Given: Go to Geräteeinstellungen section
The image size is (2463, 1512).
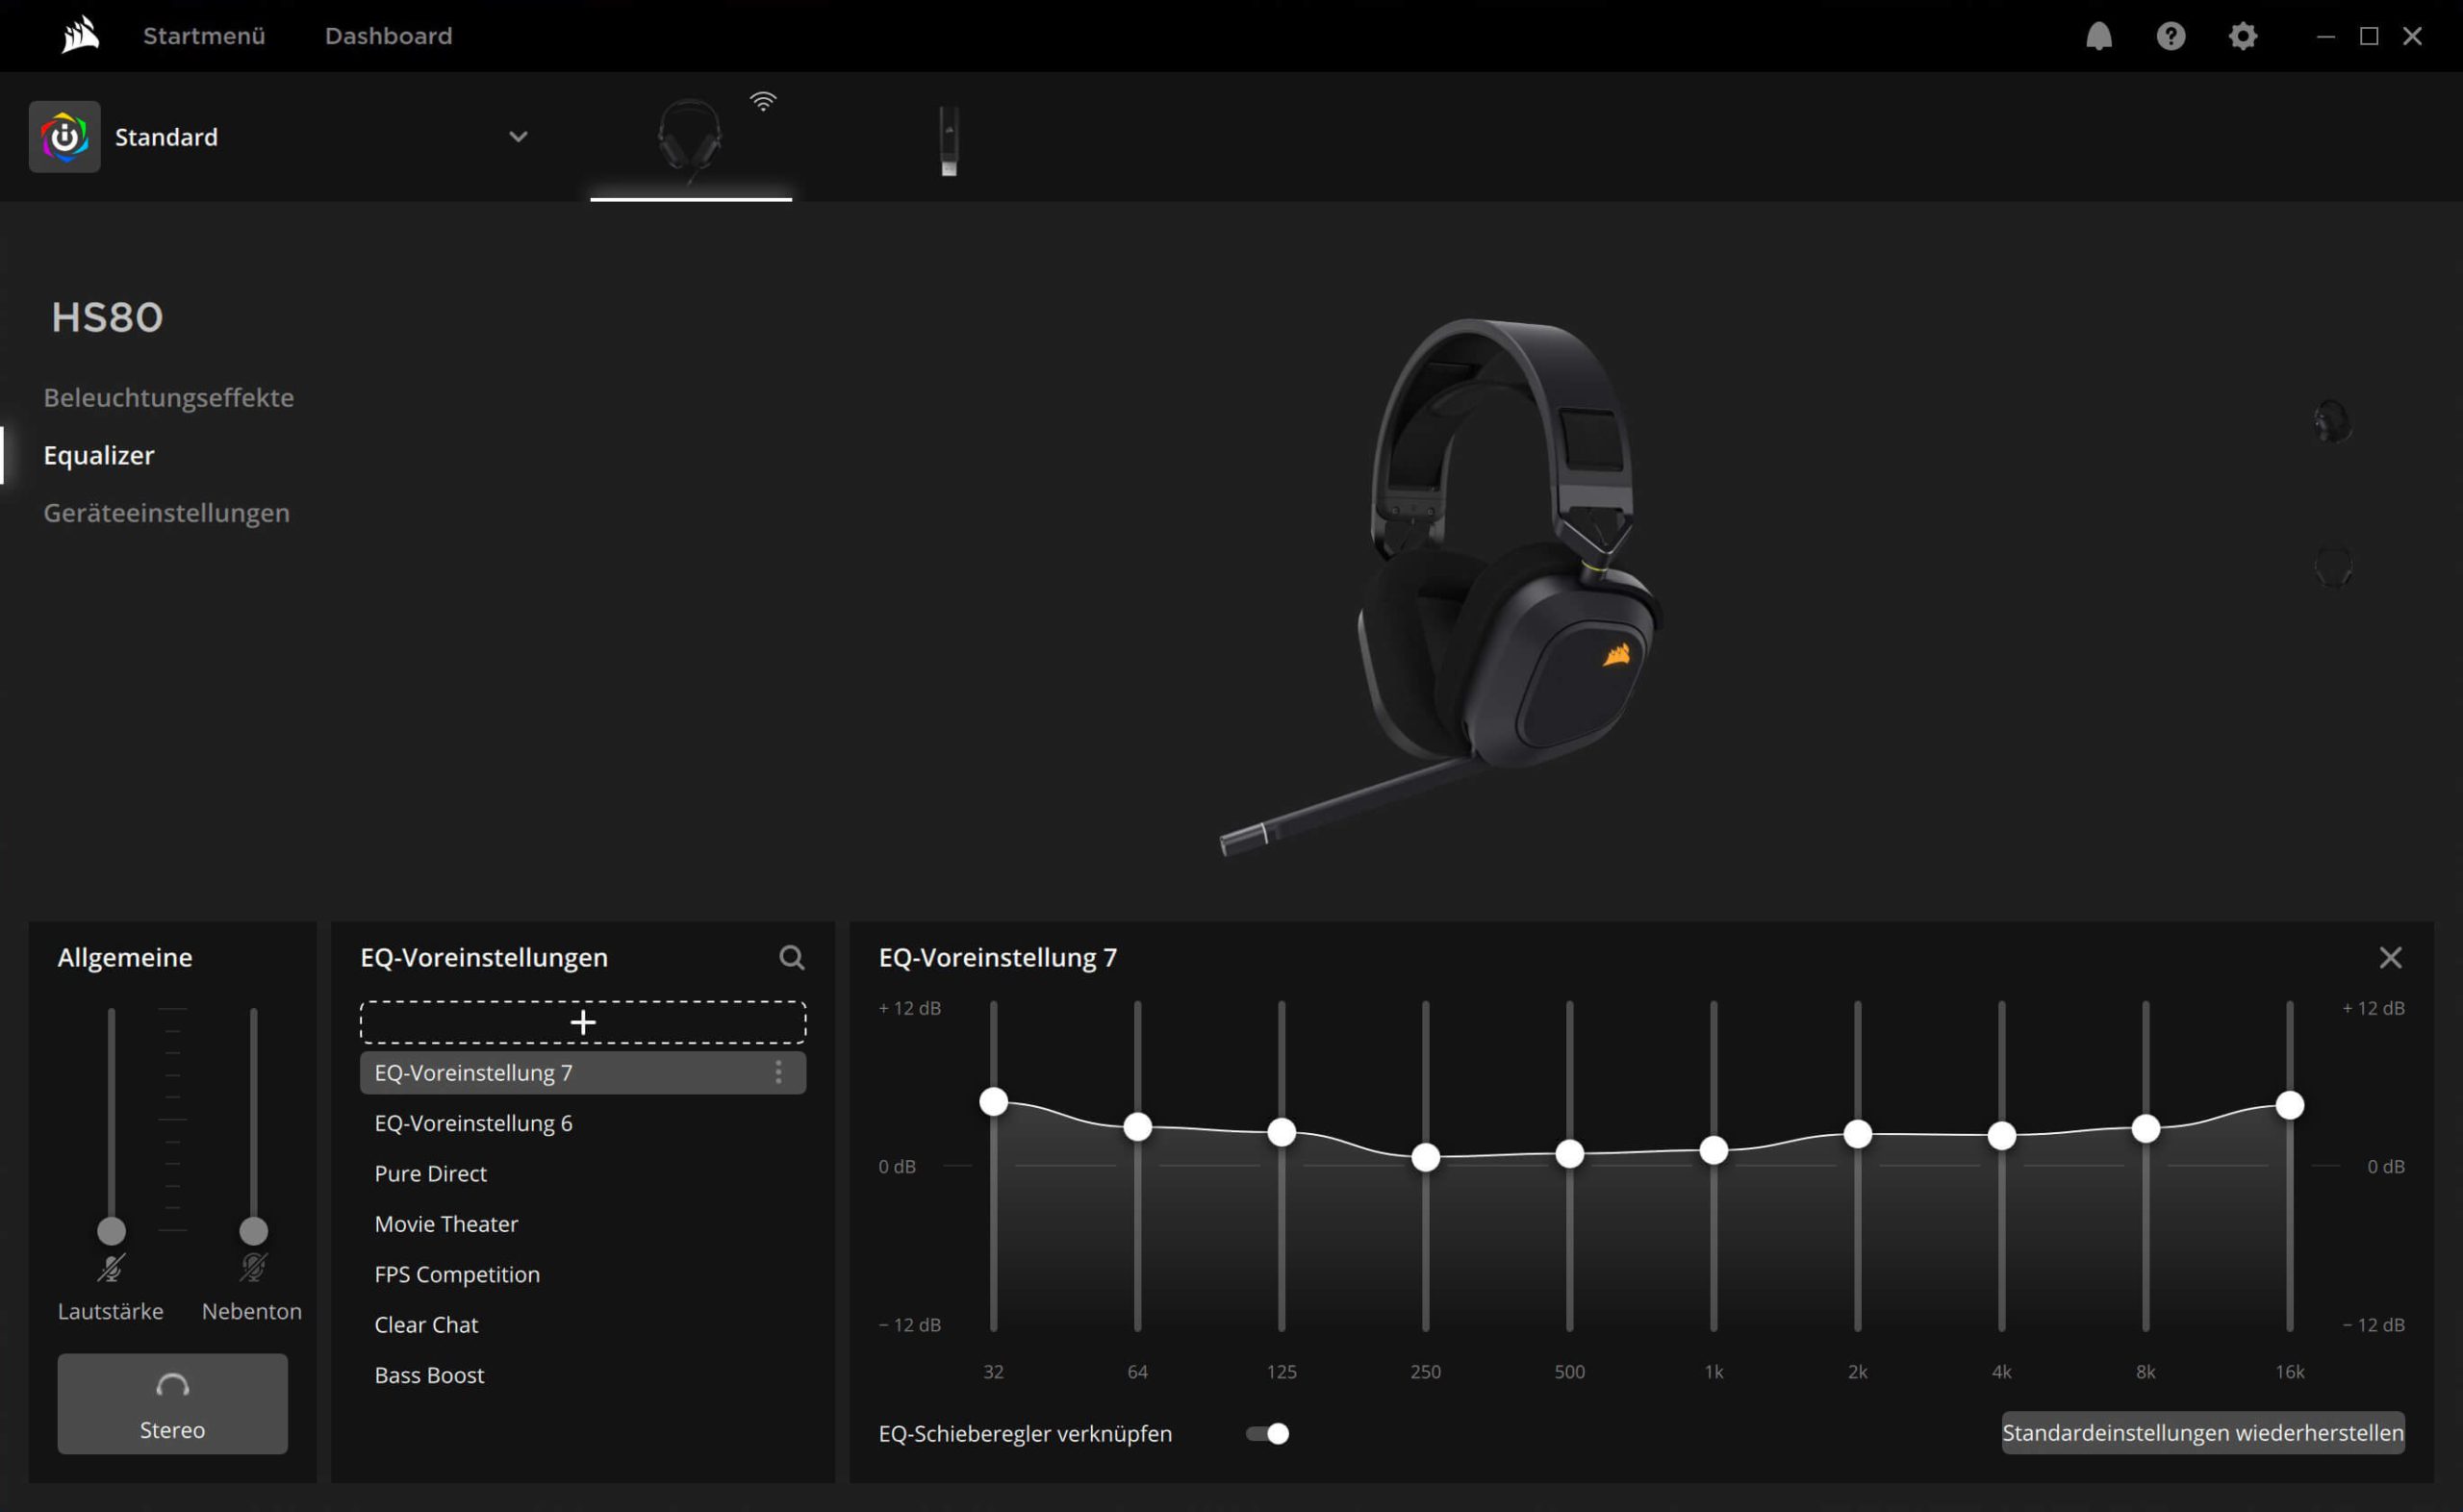Looking at the screenshot, I should (x=166, y=513).
